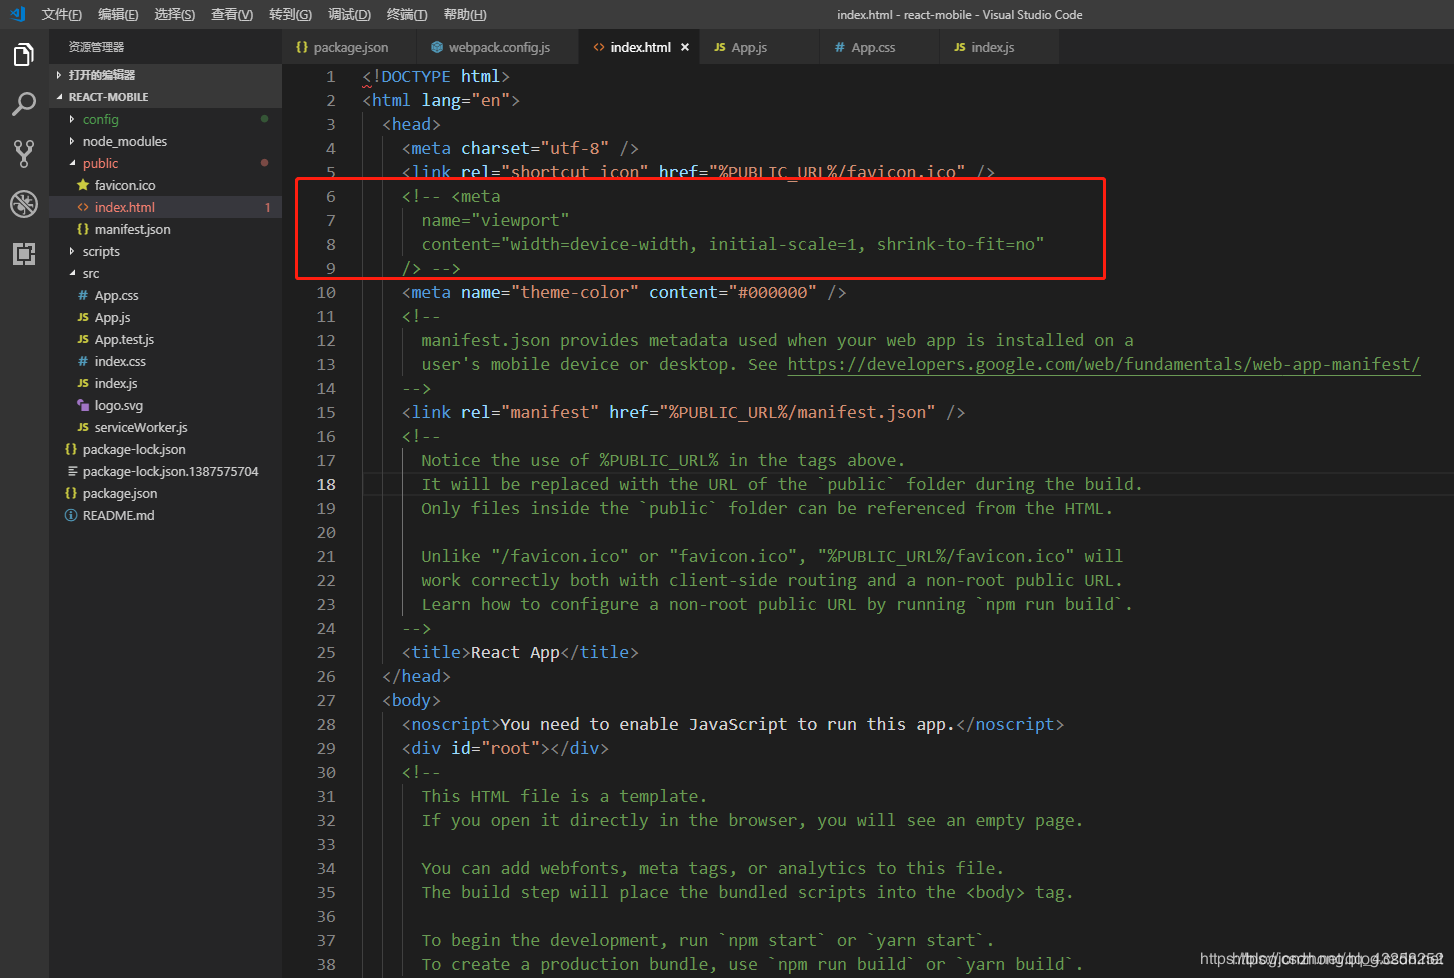
Task: Expand the config folder
Action: click(x=72, y=119)
